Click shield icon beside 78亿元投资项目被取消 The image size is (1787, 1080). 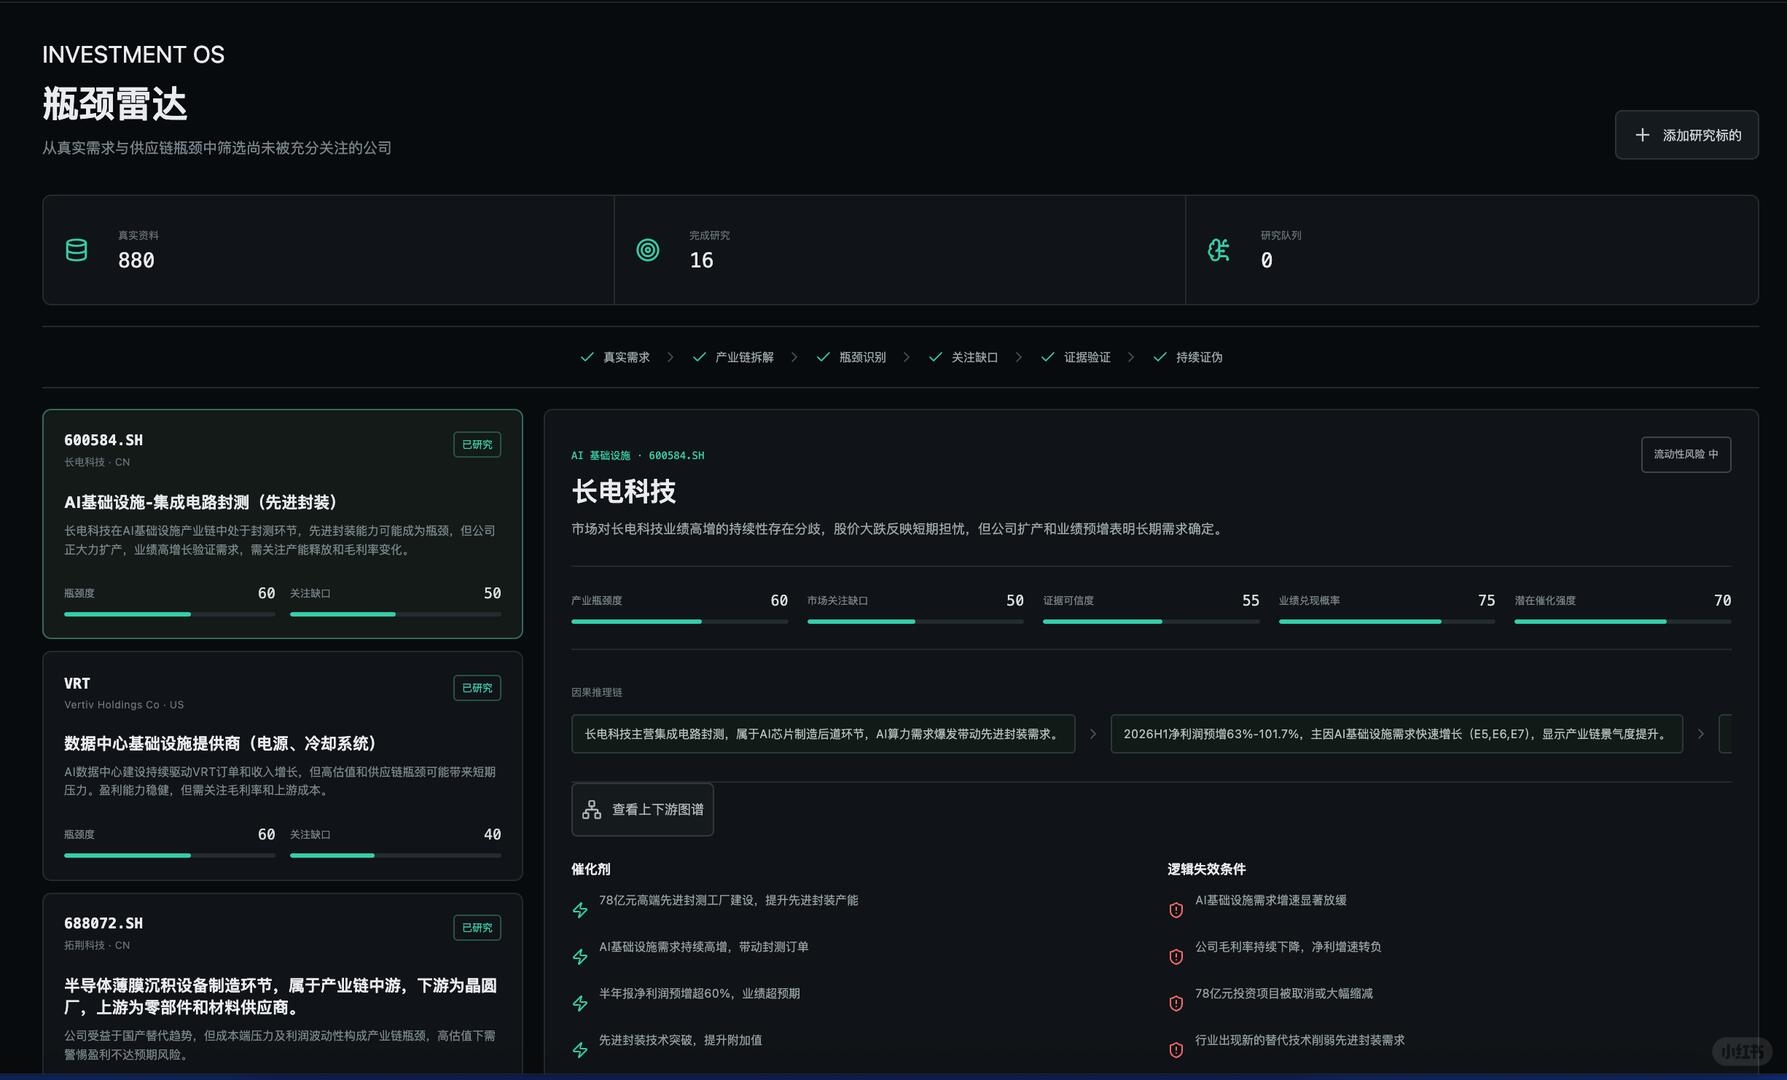coord(1176,1003)
